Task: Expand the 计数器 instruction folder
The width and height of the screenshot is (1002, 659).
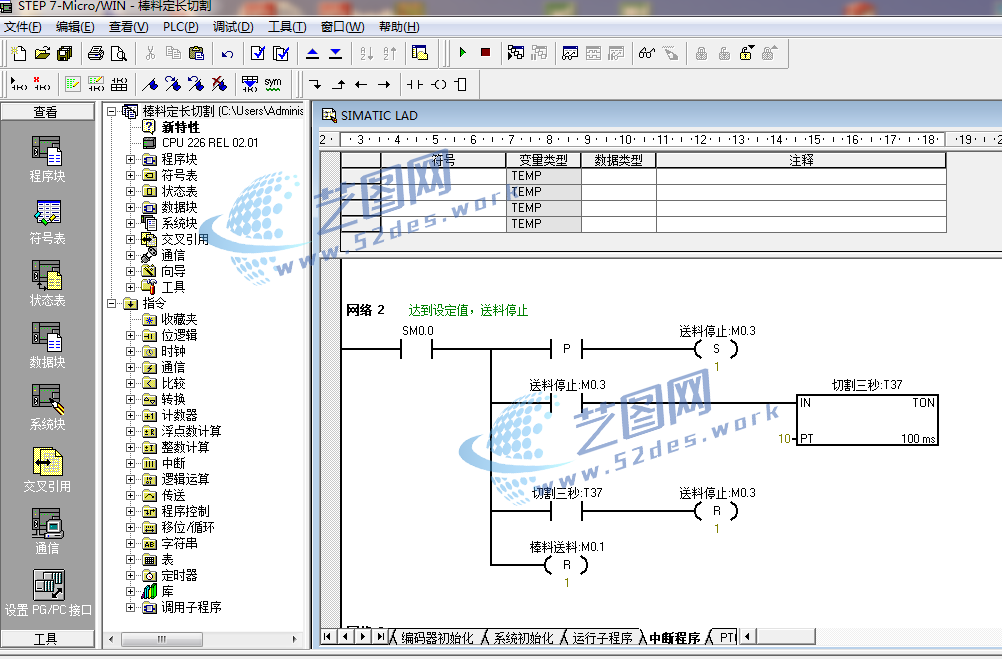Action: 130,415
